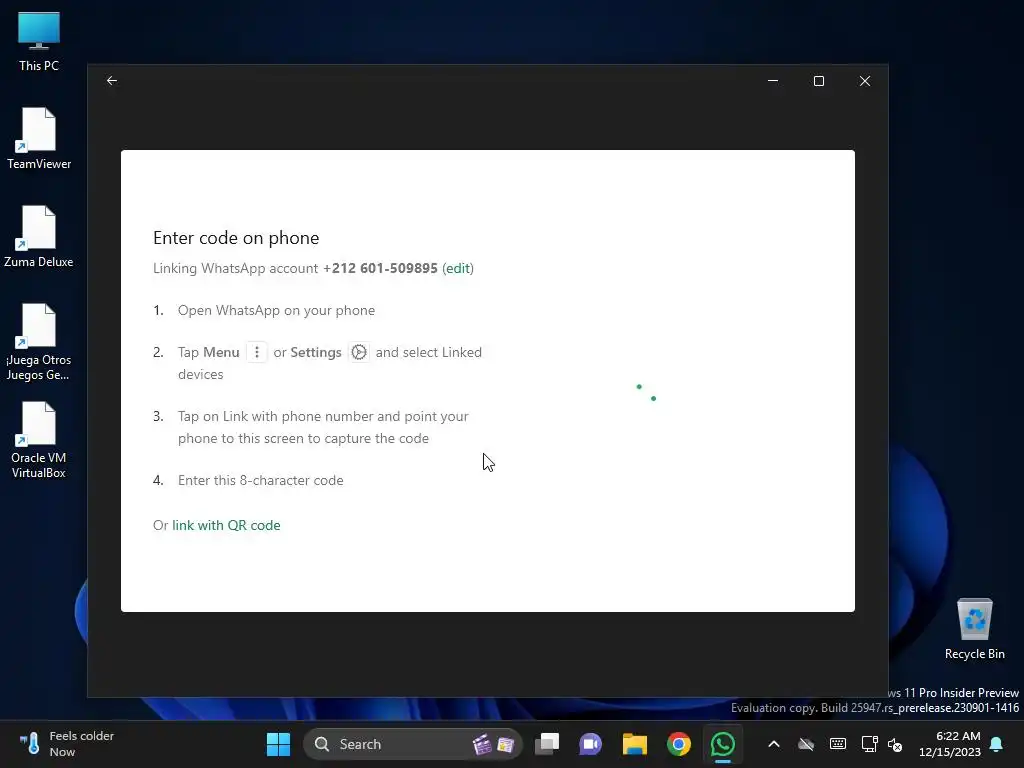Select the TeamViewer desktop shortcut
Viewport: 1024px width, 768px height.
coord(39,138)
